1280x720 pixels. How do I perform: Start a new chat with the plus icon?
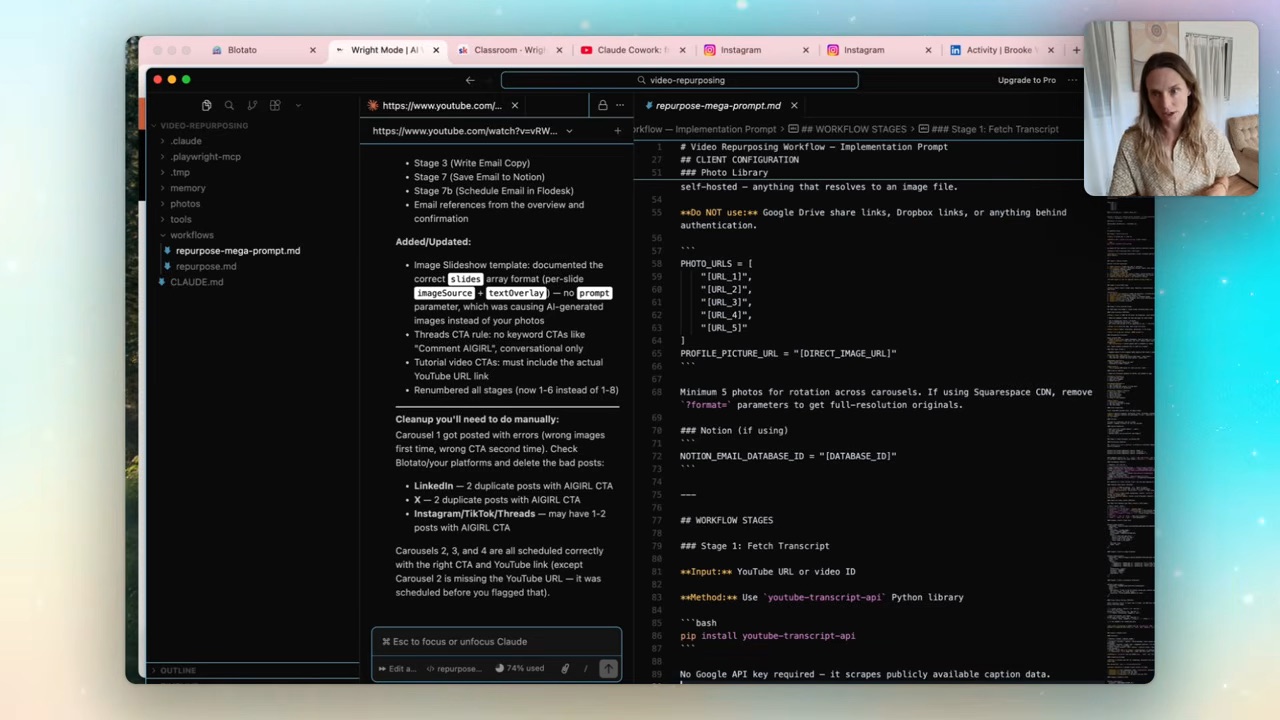coord(617,131)
